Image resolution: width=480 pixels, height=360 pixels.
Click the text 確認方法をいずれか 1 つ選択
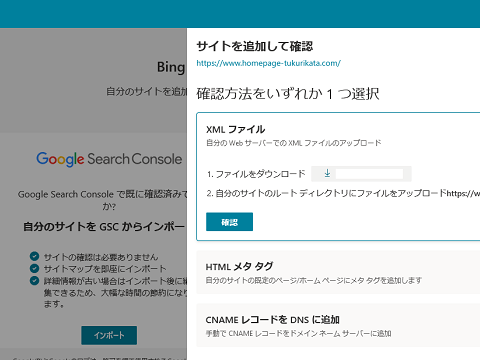(288, 94)
